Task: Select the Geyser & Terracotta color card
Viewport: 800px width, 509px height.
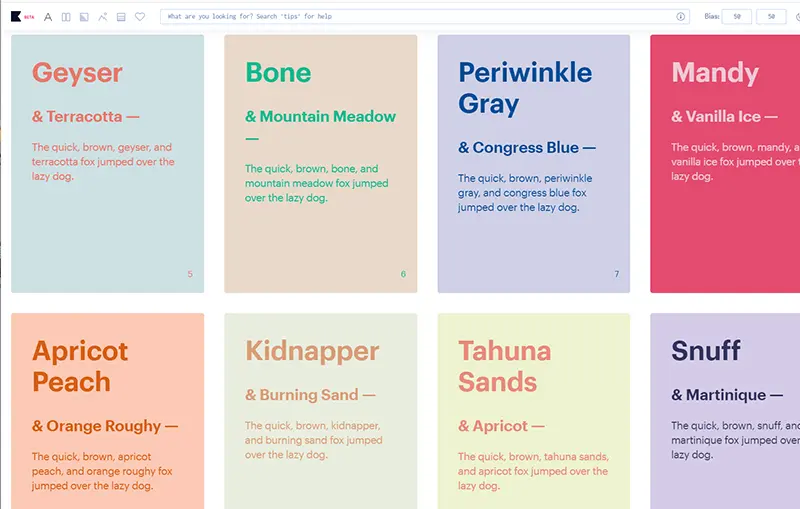Action: tap(108, 164)
